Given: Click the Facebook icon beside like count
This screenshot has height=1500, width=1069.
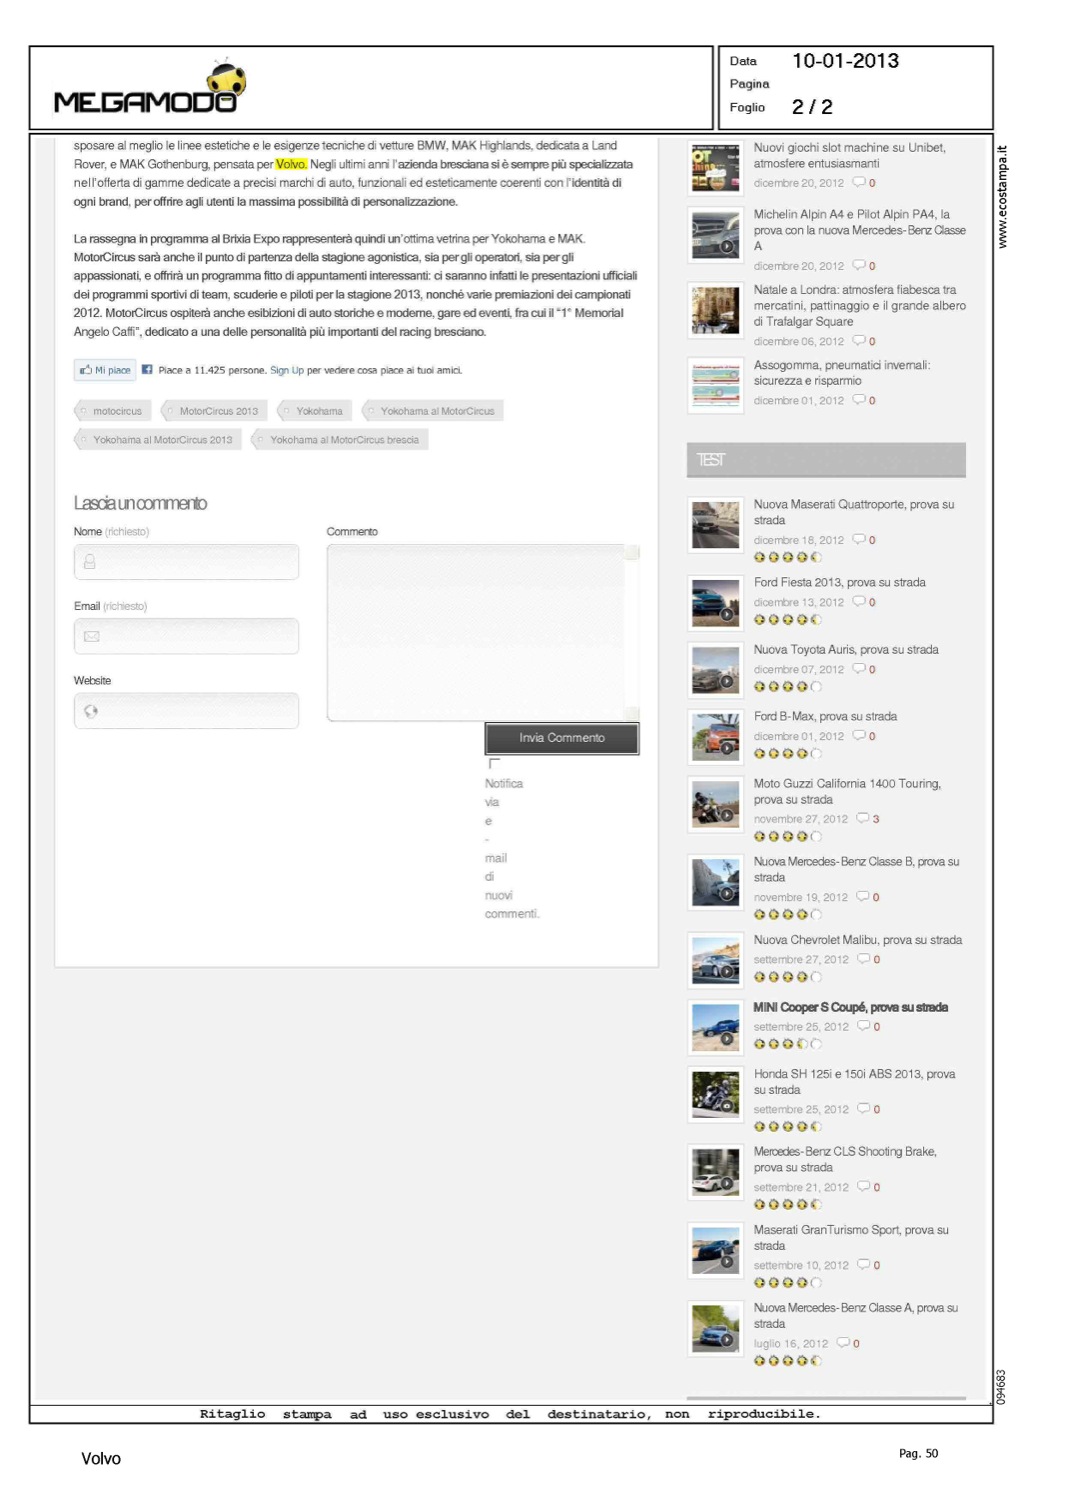Looking at the screenshot, I should pos(147,370).
